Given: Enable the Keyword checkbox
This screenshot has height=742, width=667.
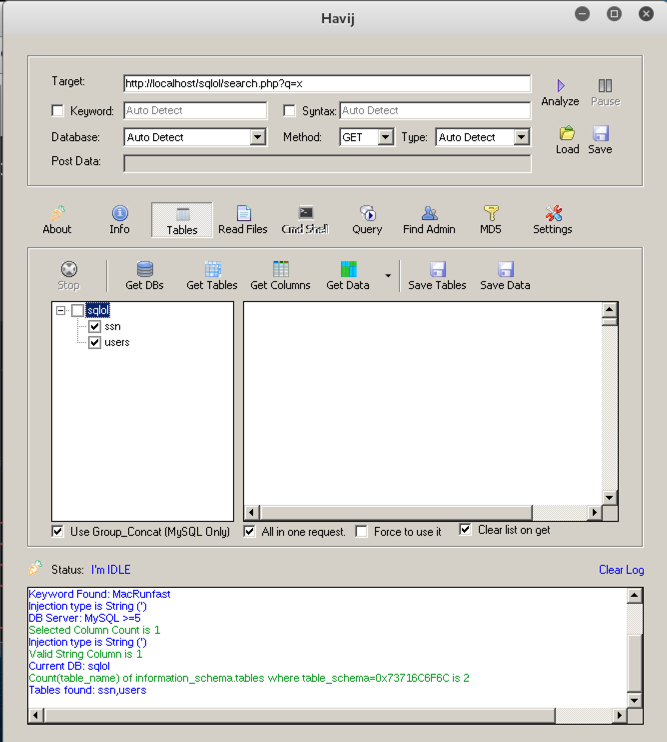Looking at the screenshot, I should click(58, 111).
